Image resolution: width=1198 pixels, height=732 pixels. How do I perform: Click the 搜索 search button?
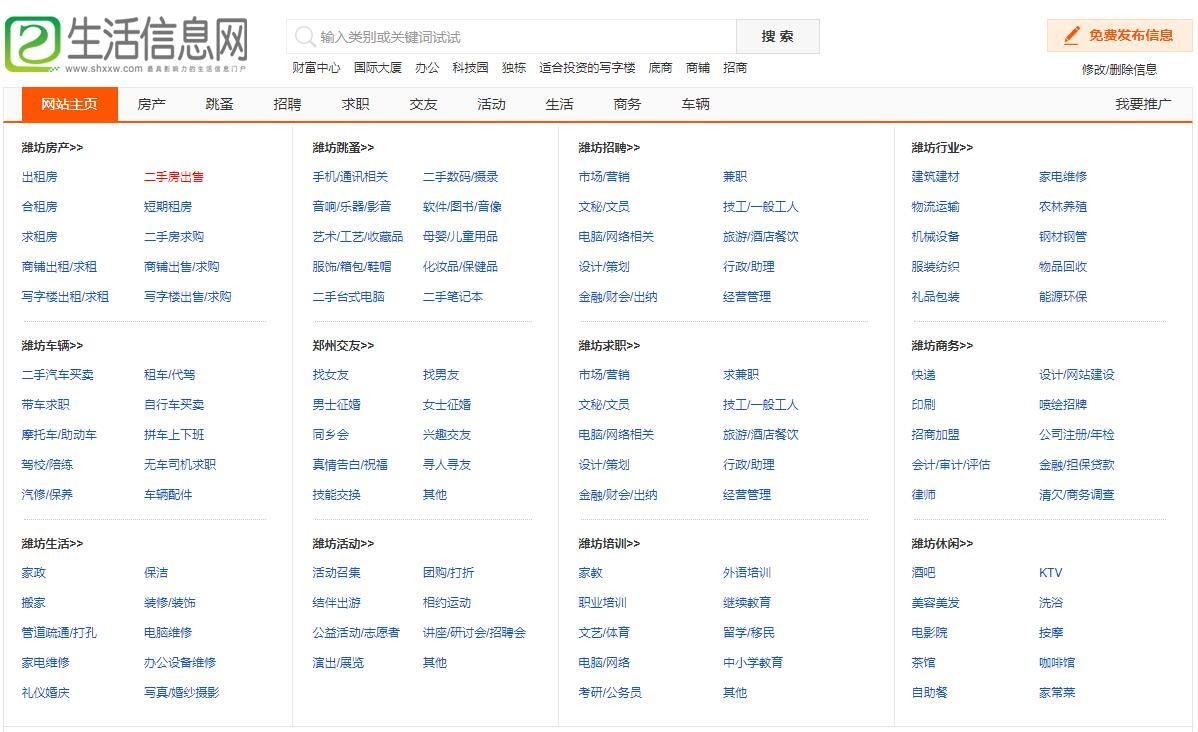click(x=777, y=37)
